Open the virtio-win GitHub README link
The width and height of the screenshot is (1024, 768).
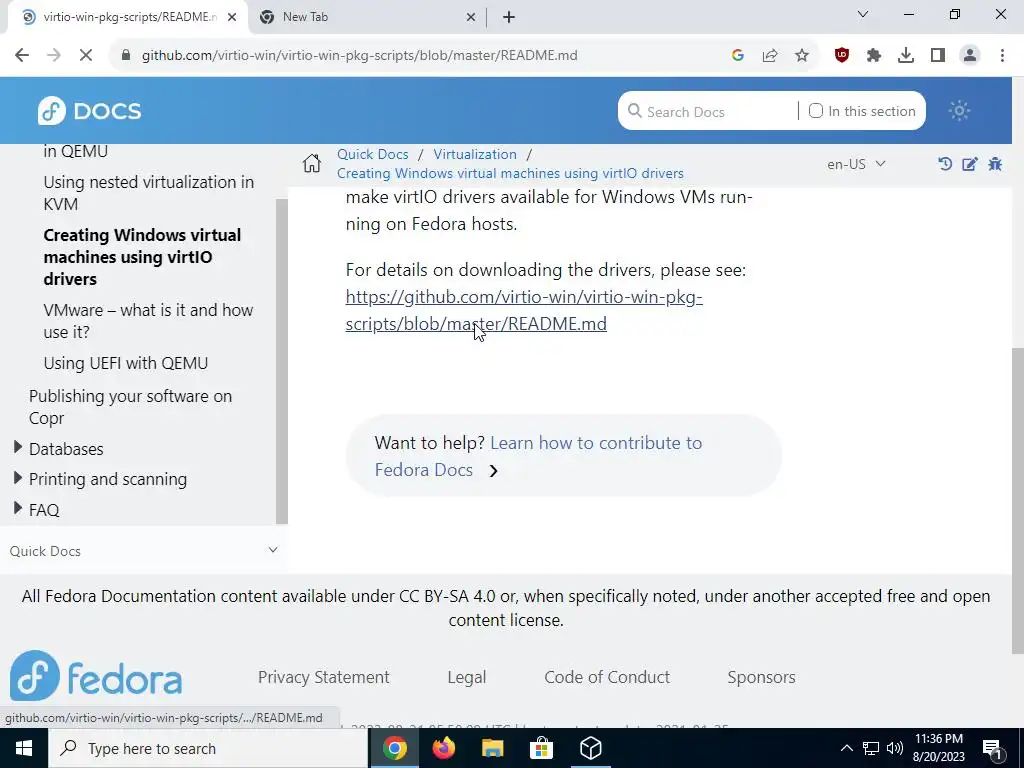pyautogui.click(x=524, y=310)
